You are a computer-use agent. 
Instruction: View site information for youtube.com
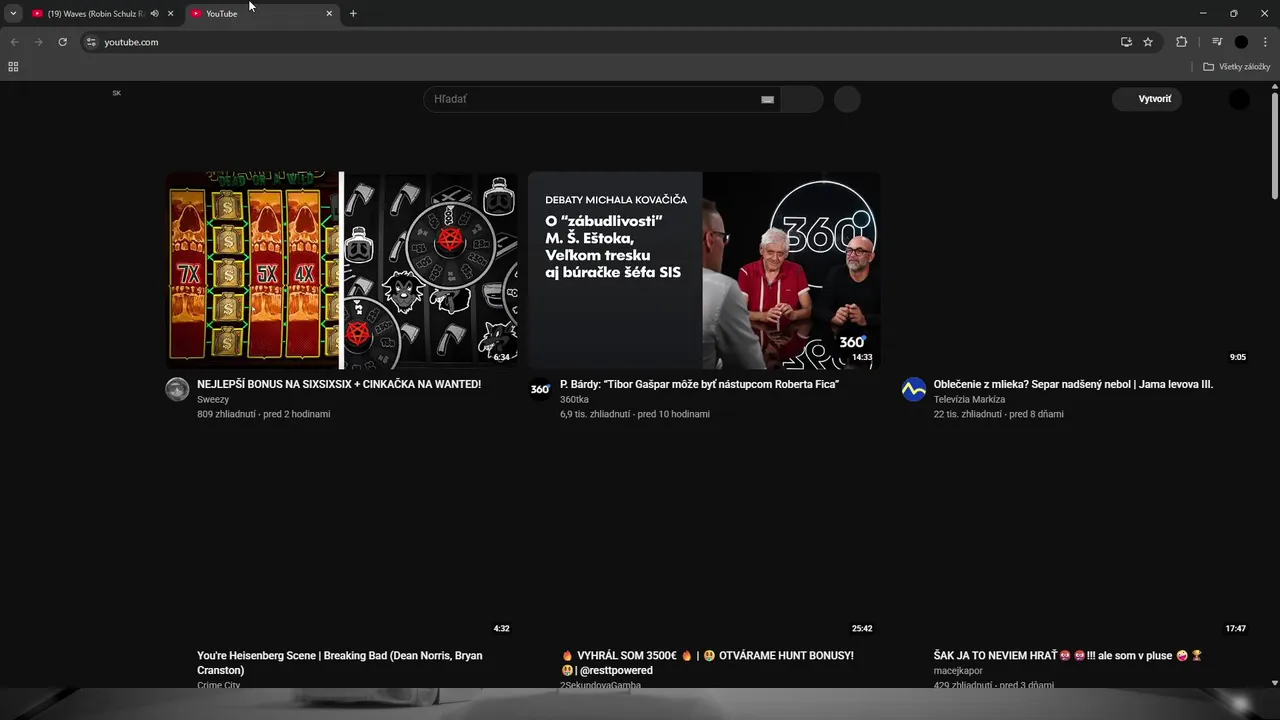[90, 42]
